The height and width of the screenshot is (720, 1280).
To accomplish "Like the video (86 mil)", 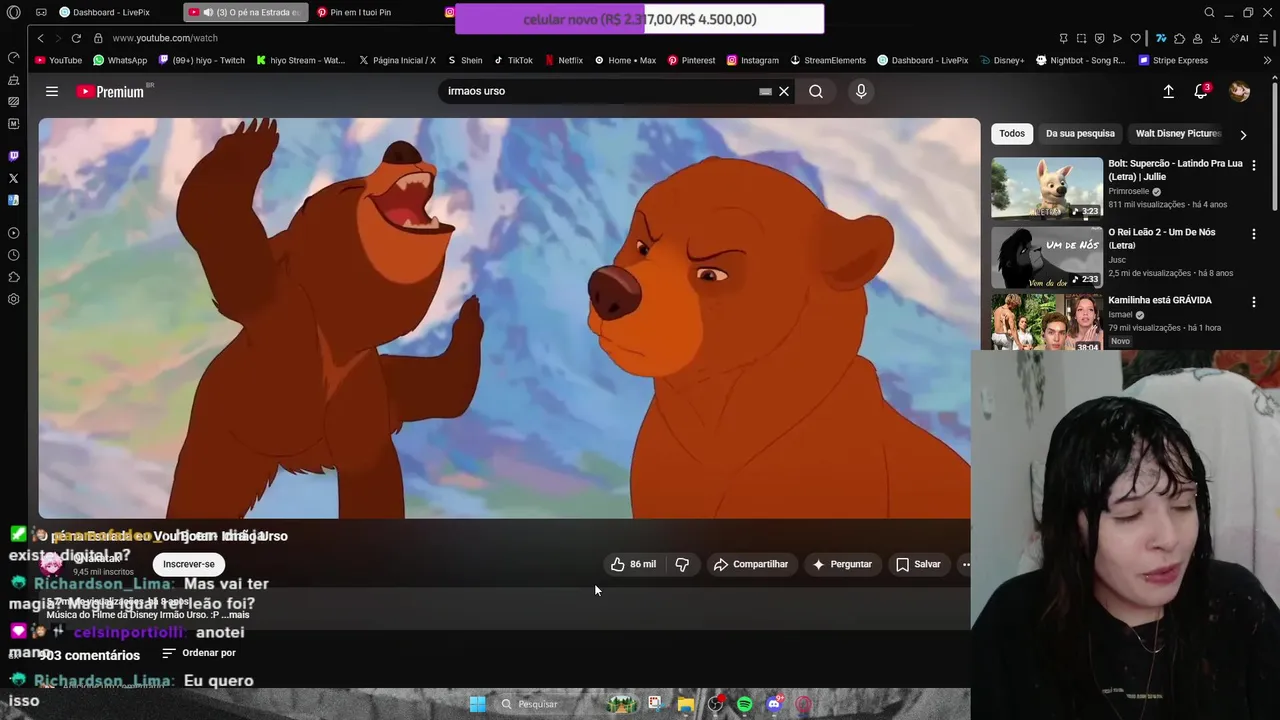I will 634,564.
